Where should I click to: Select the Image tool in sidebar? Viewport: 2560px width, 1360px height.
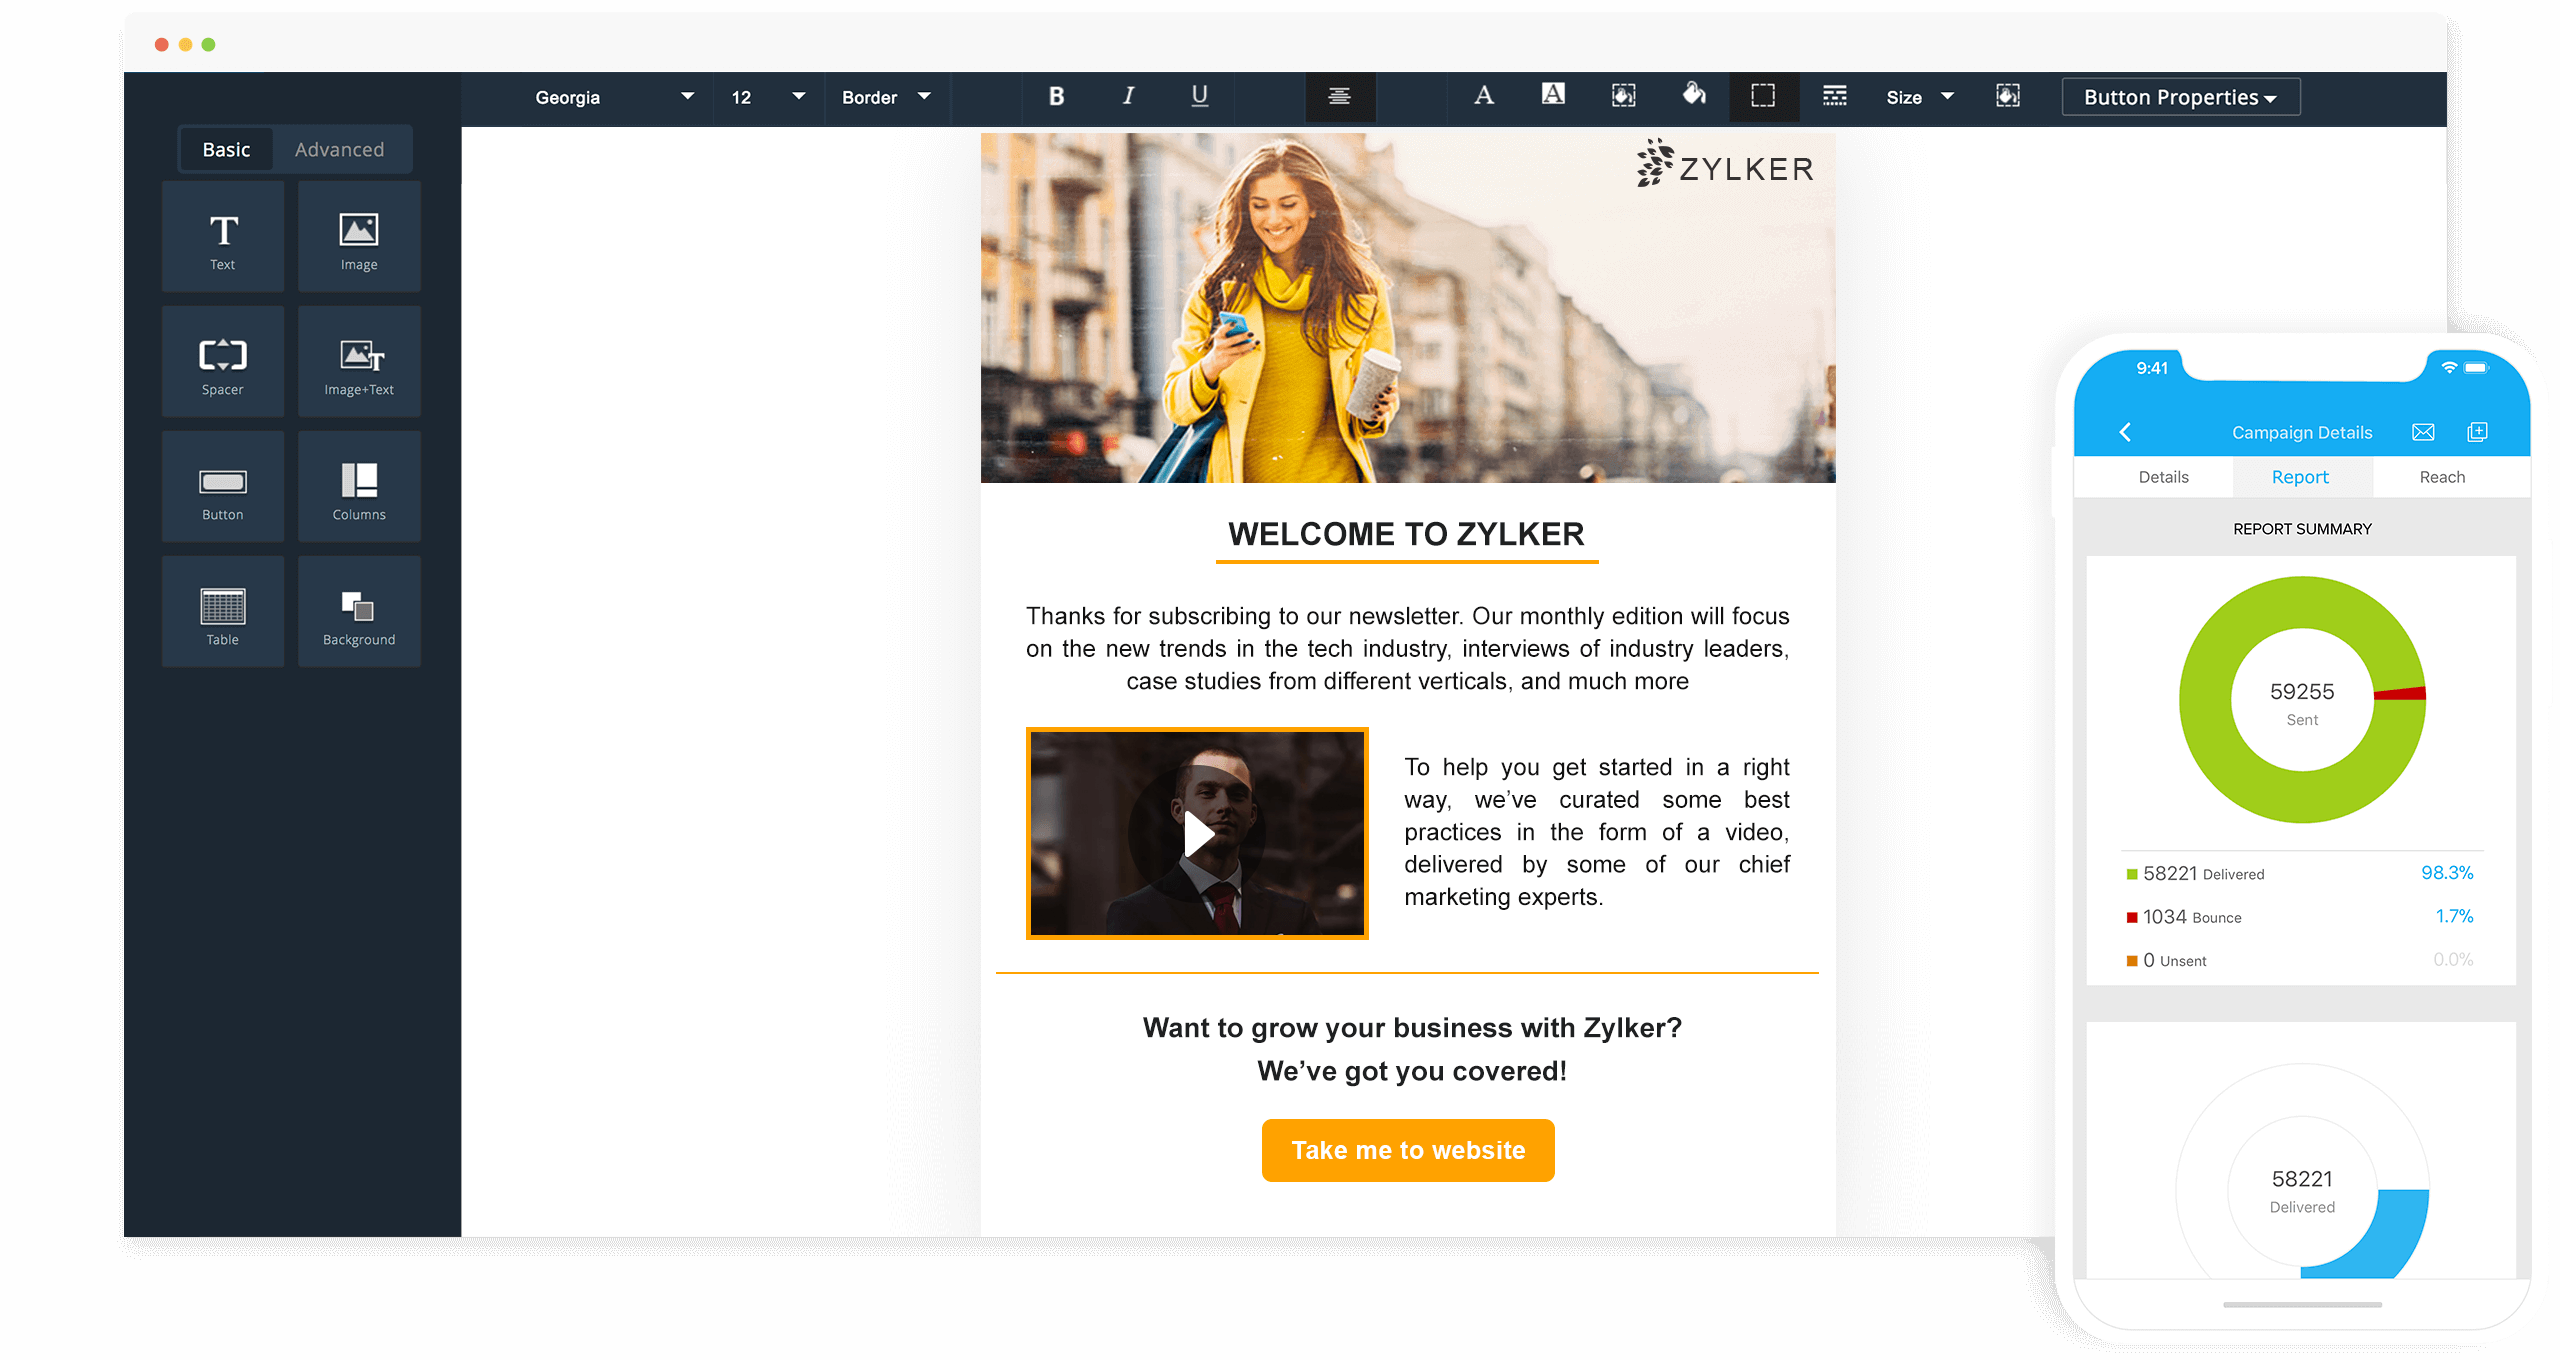pos(357,237)
